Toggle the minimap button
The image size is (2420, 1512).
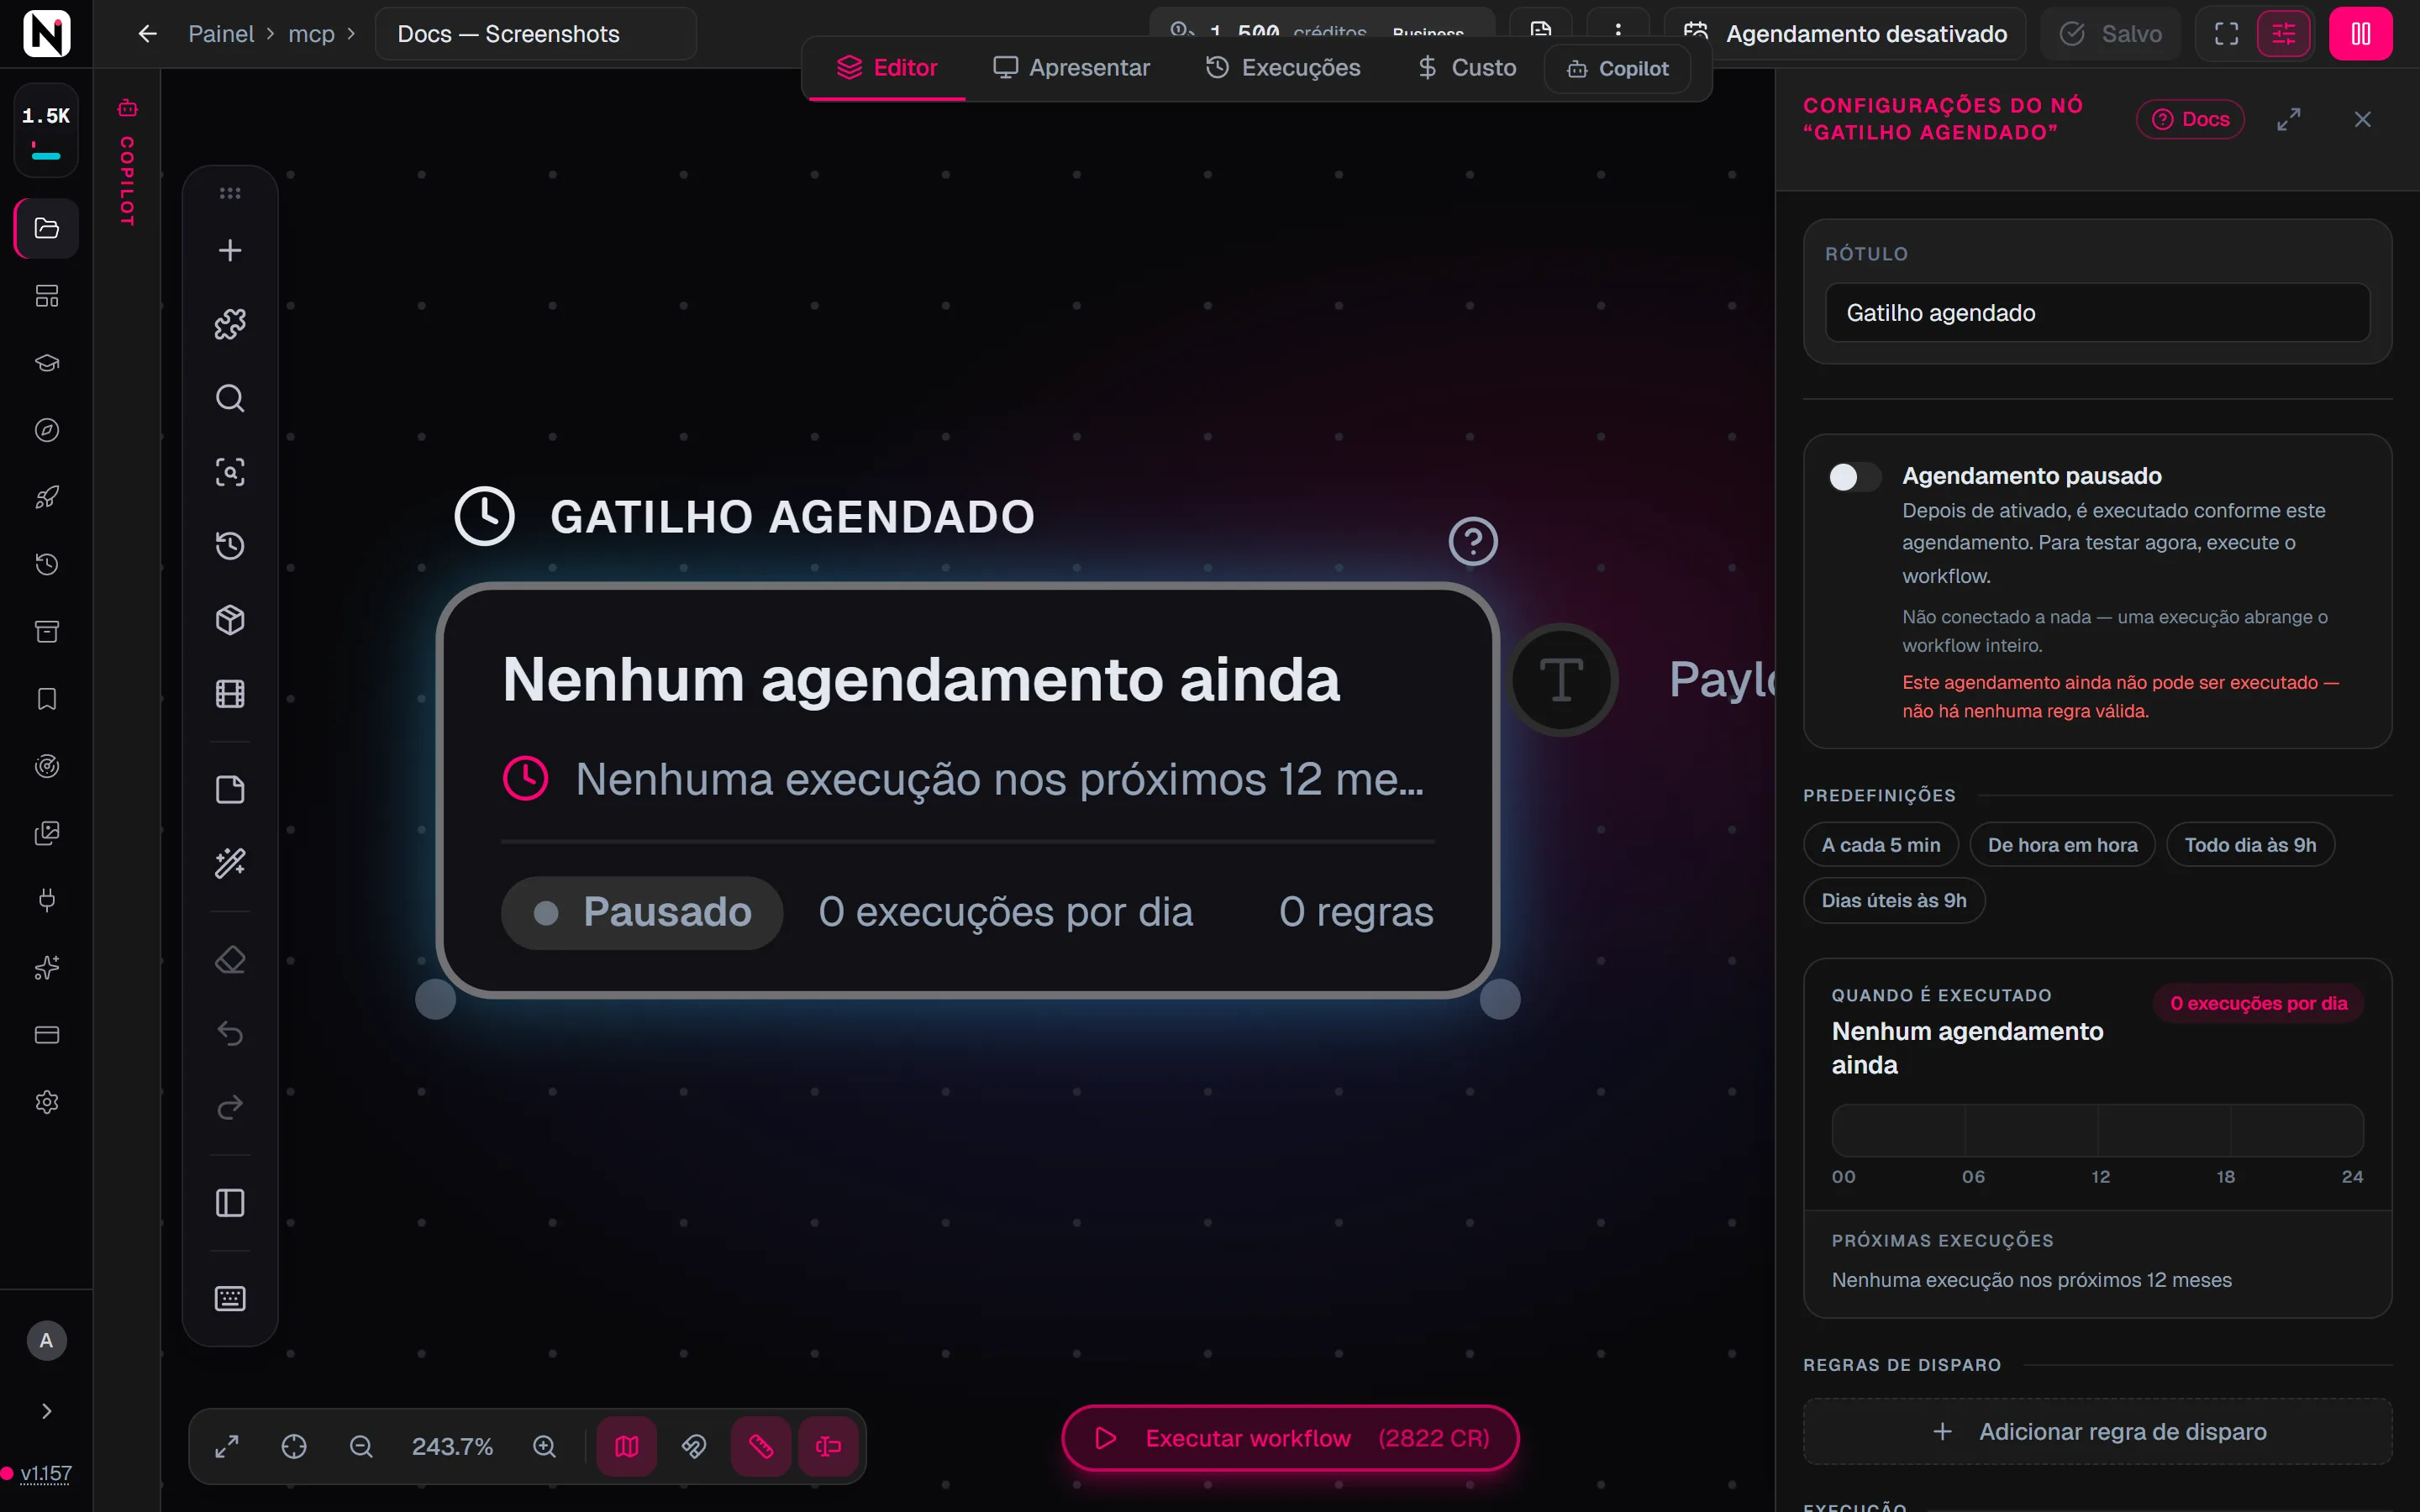point(627,1446)
